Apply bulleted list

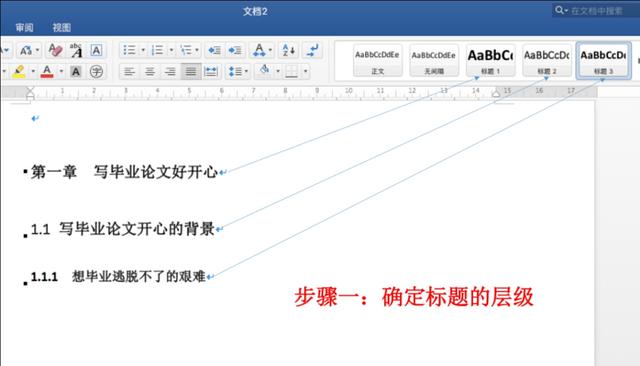click(129, 50)
